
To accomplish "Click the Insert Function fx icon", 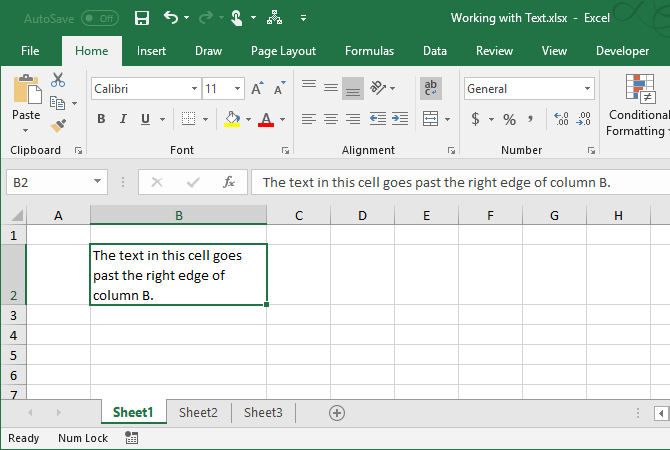I will tap(229, 182).
